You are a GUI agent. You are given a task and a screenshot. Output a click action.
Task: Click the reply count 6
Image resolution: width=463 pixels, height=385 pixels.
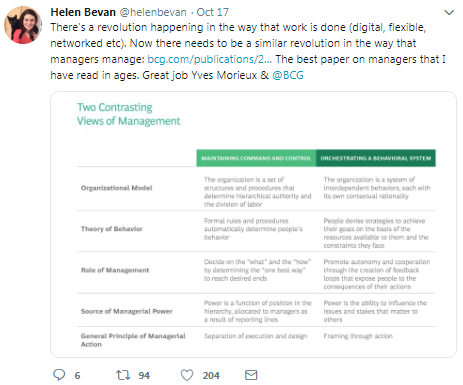pyautogui.click(x=77, y=376)
